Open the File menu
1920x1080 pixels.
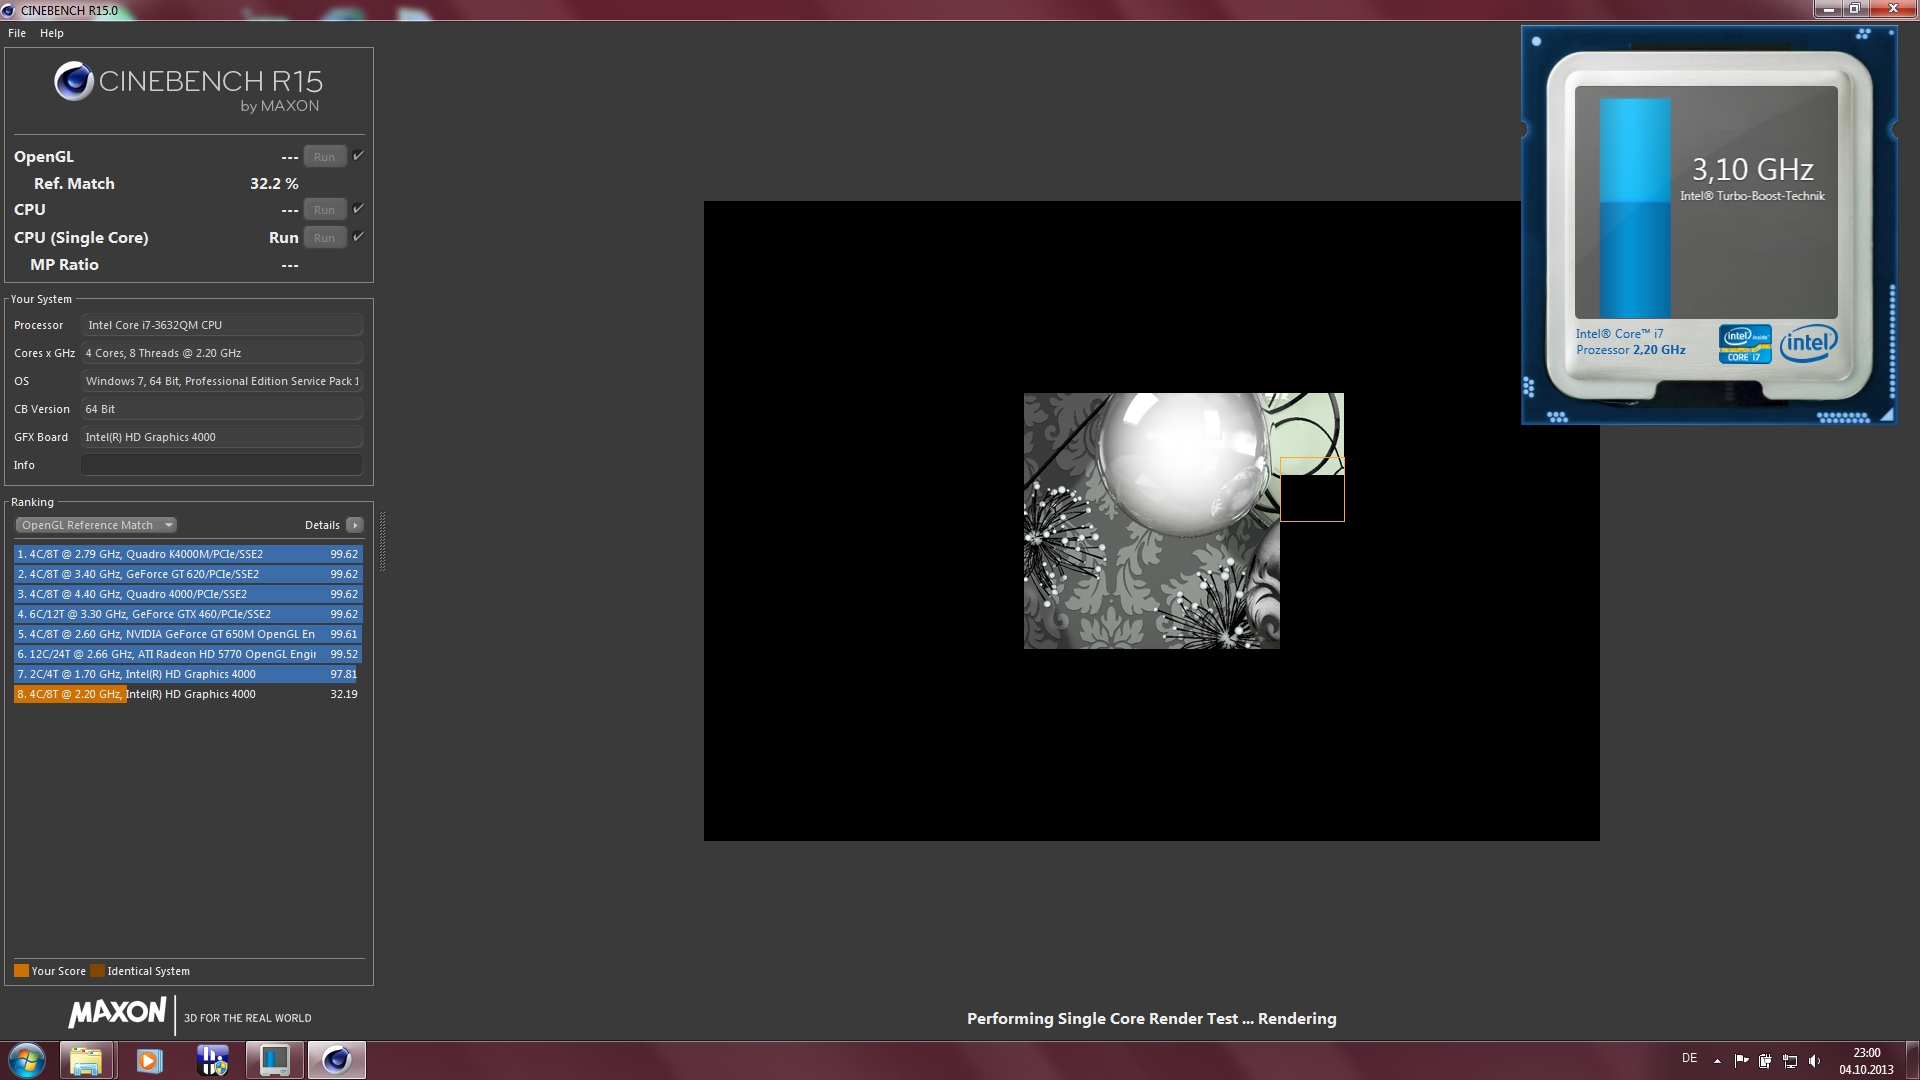tap(17, 33)
